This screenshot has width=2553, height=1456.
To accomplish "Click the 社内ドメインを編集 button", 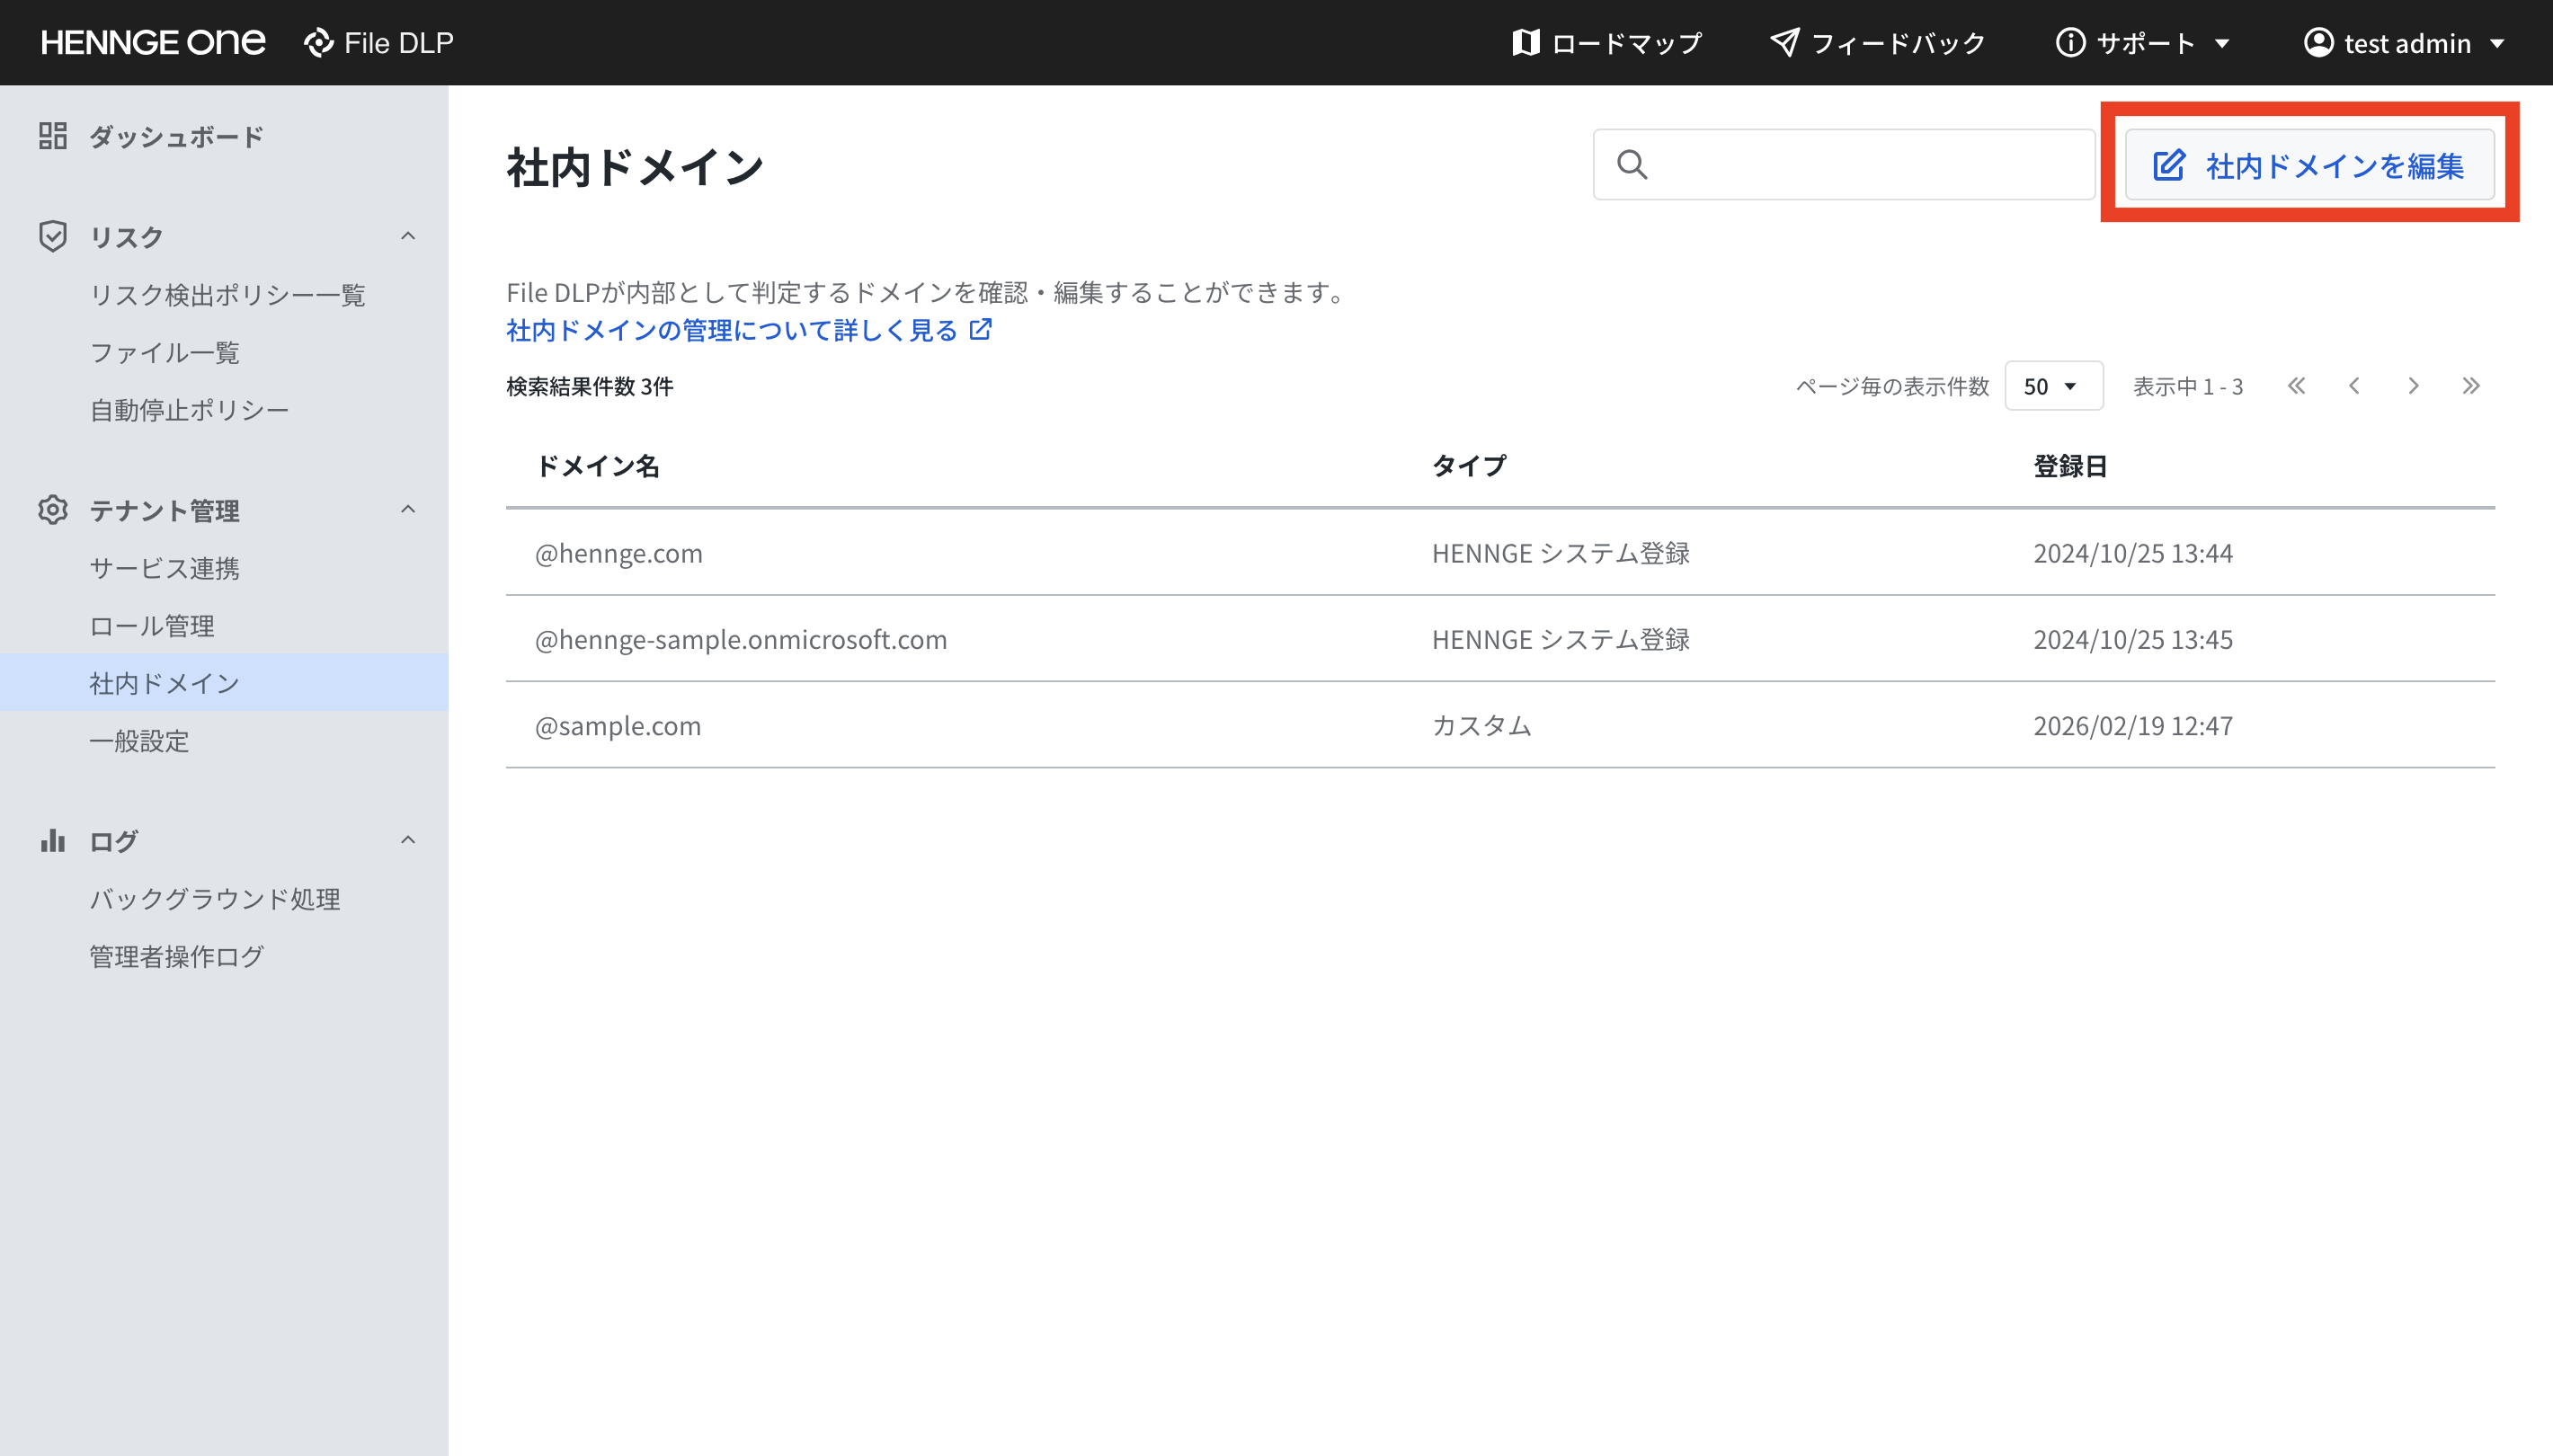I will [2309, 165].
